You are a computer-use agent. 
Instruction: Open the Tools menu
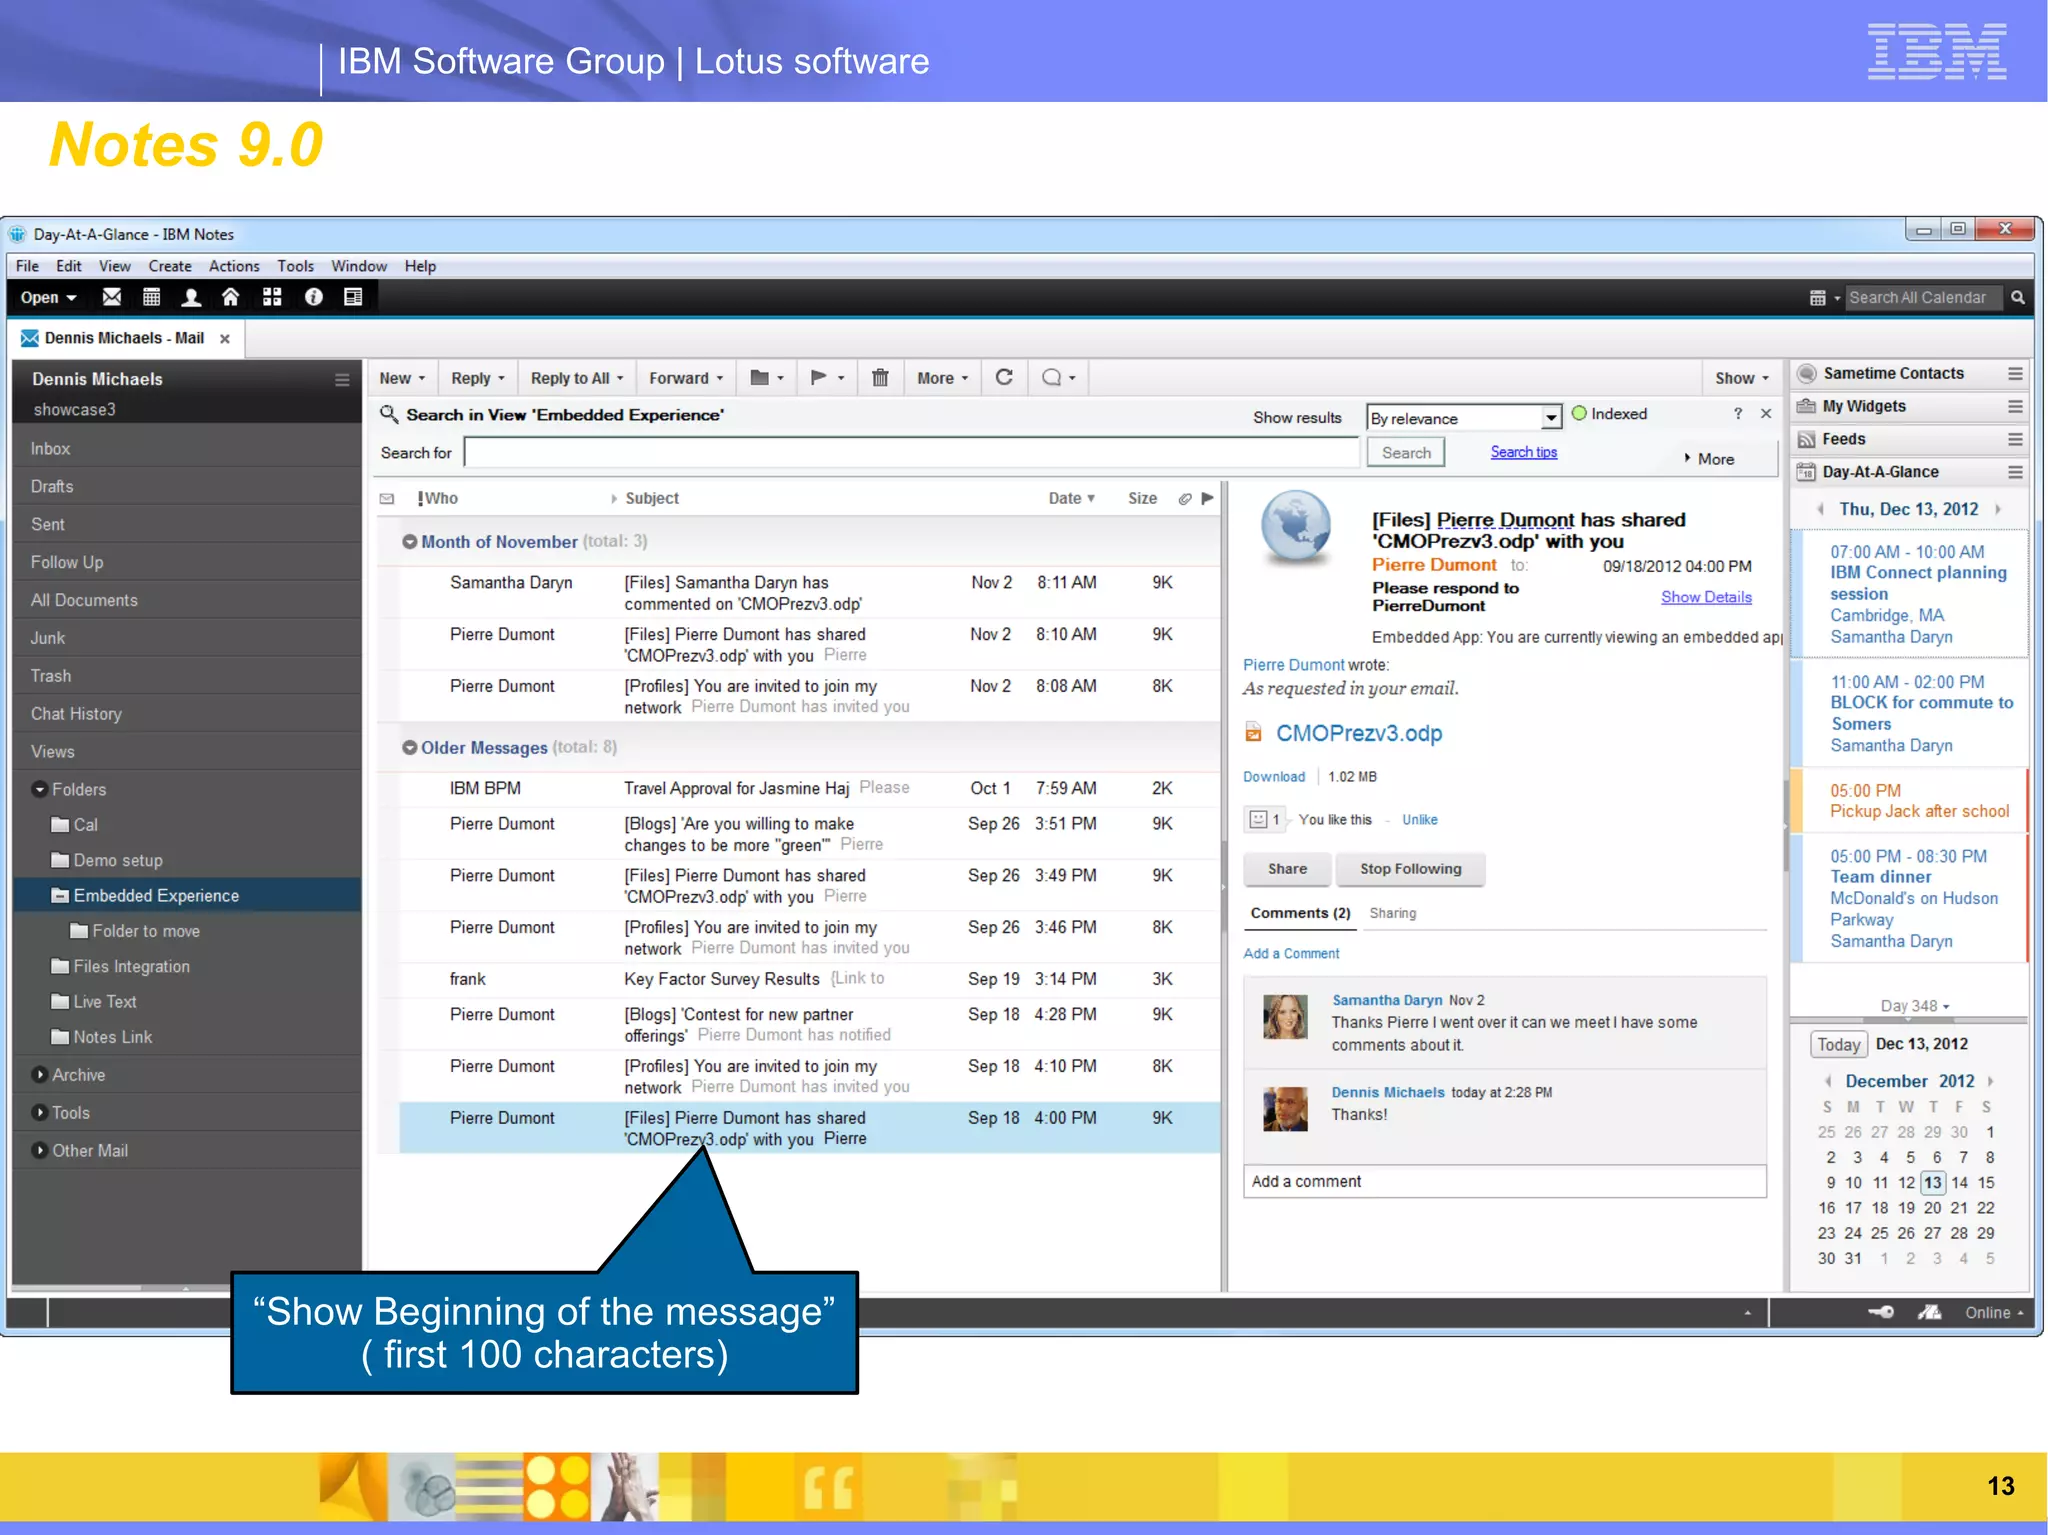[x=295, y=266]
